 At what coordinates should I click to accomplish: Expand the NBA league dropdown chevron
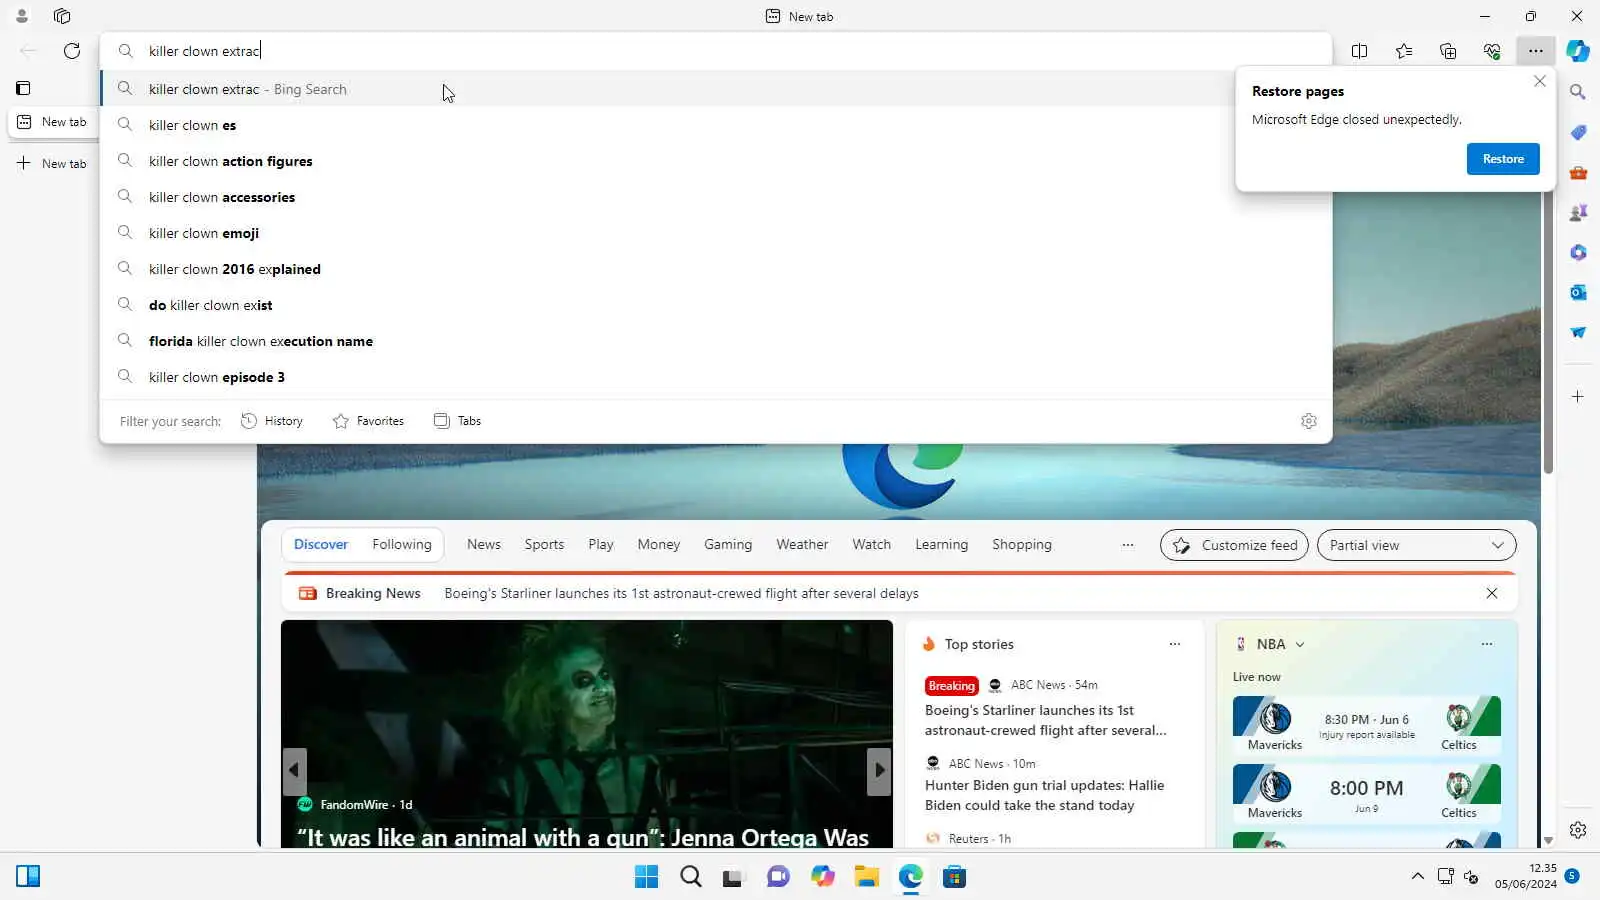(1300, 645)
